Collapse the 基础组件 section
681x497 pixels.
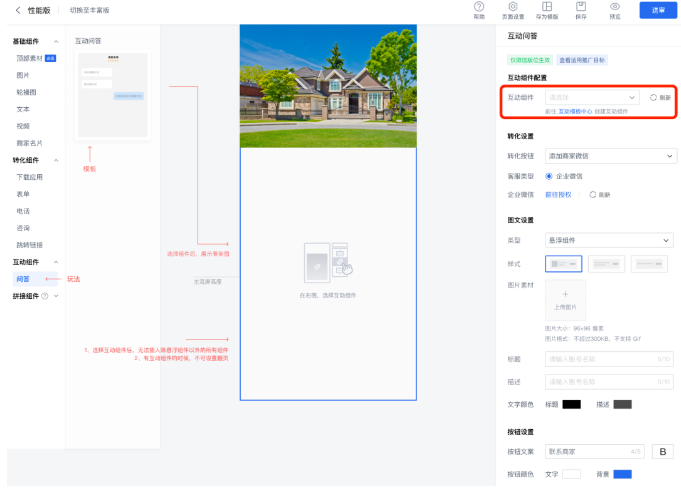pos(56,42)
